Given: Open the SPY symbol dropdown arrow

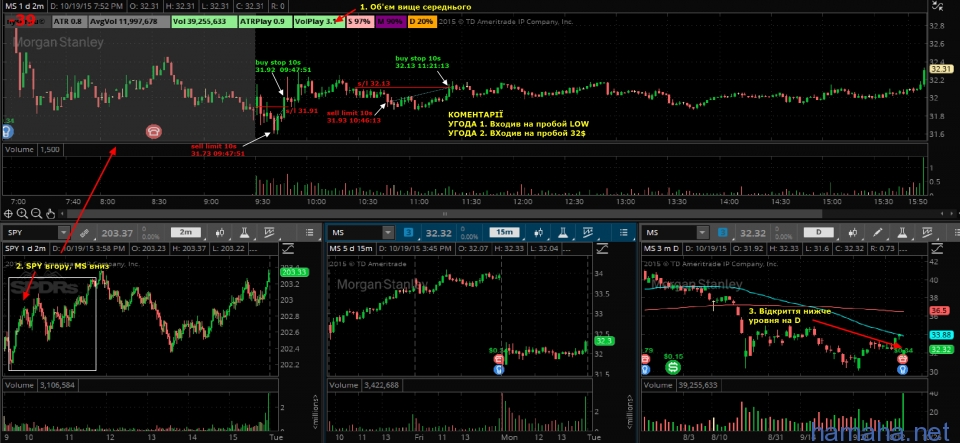Looking at the screenshot, I should (x=64, y=233).
